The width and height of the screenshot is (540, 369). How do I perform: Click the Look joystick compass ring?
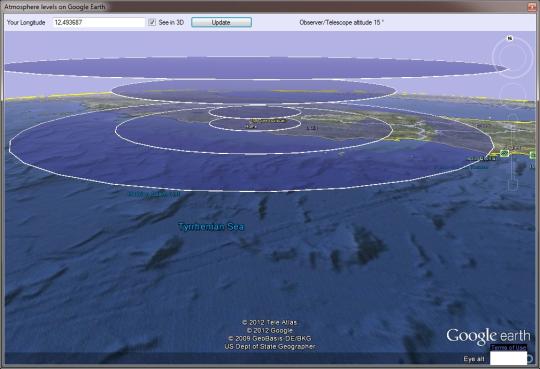[513, 58]
